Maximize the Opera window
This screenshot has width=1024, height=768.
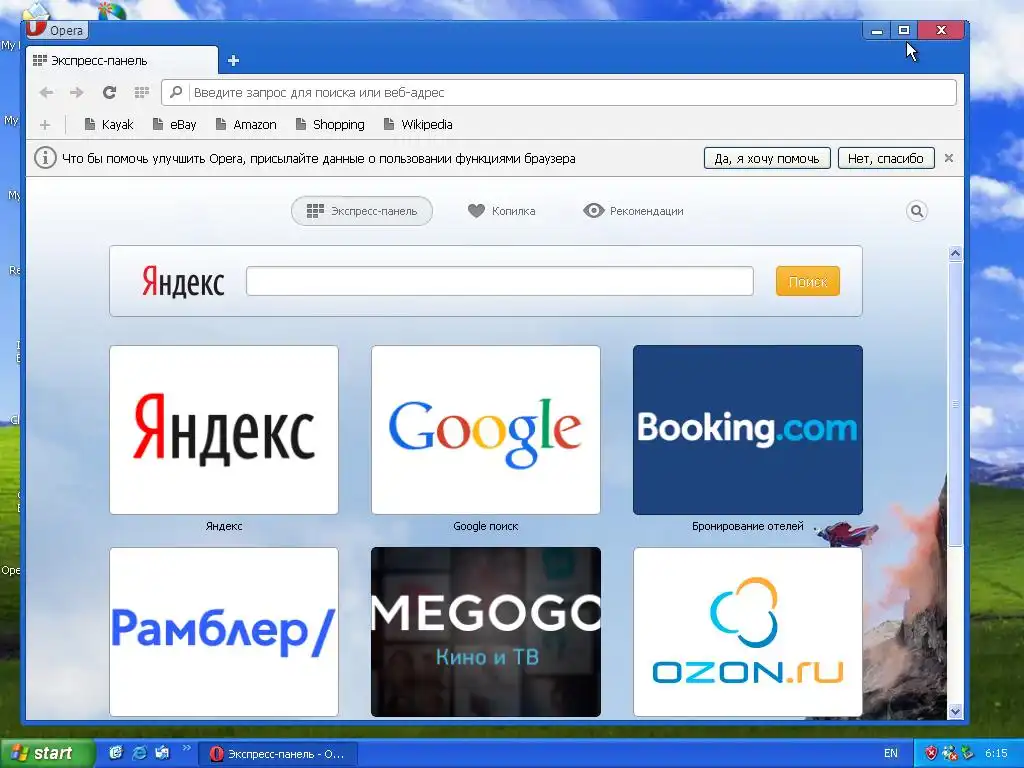coord(904,30)
